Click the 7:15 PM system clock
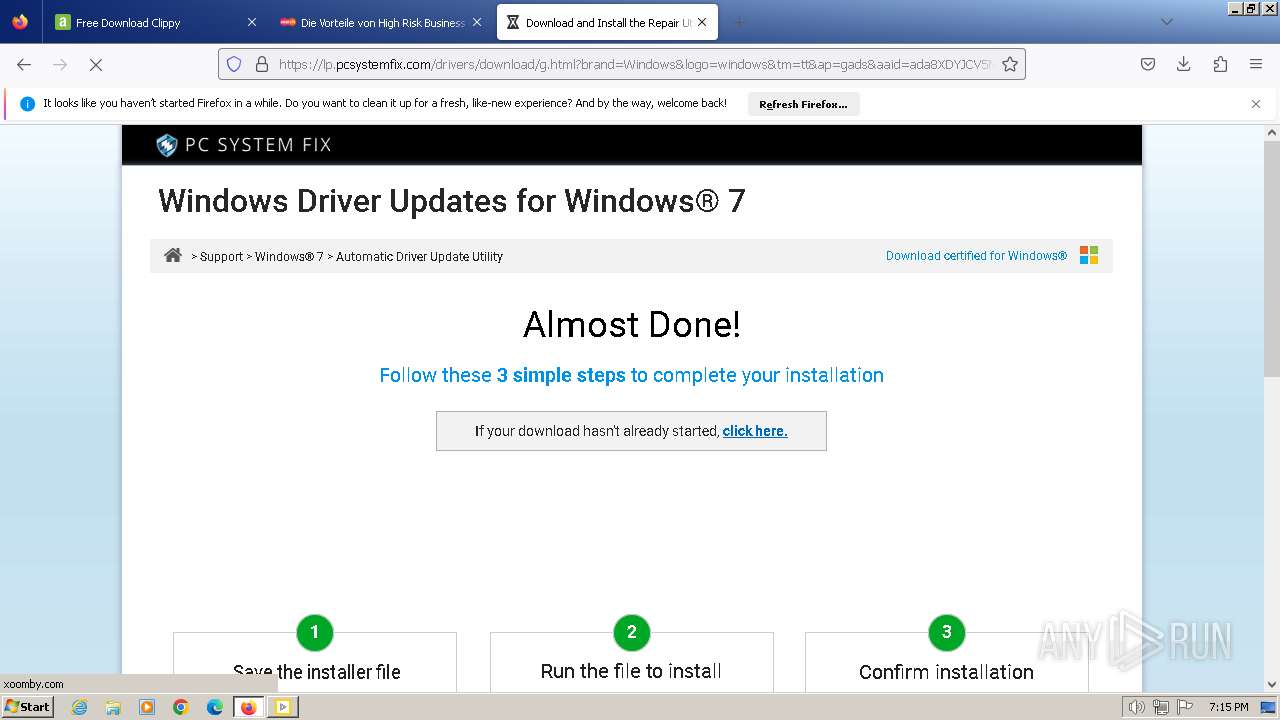This screenshot has height=720, width=1280. coord(1229,707)
